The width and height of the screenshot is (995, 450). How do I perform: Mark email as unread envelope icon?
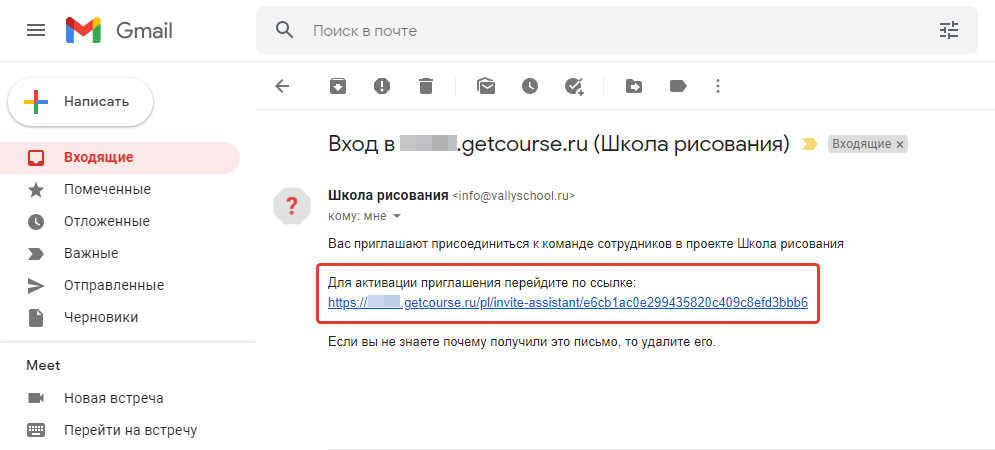coord(486,86)
